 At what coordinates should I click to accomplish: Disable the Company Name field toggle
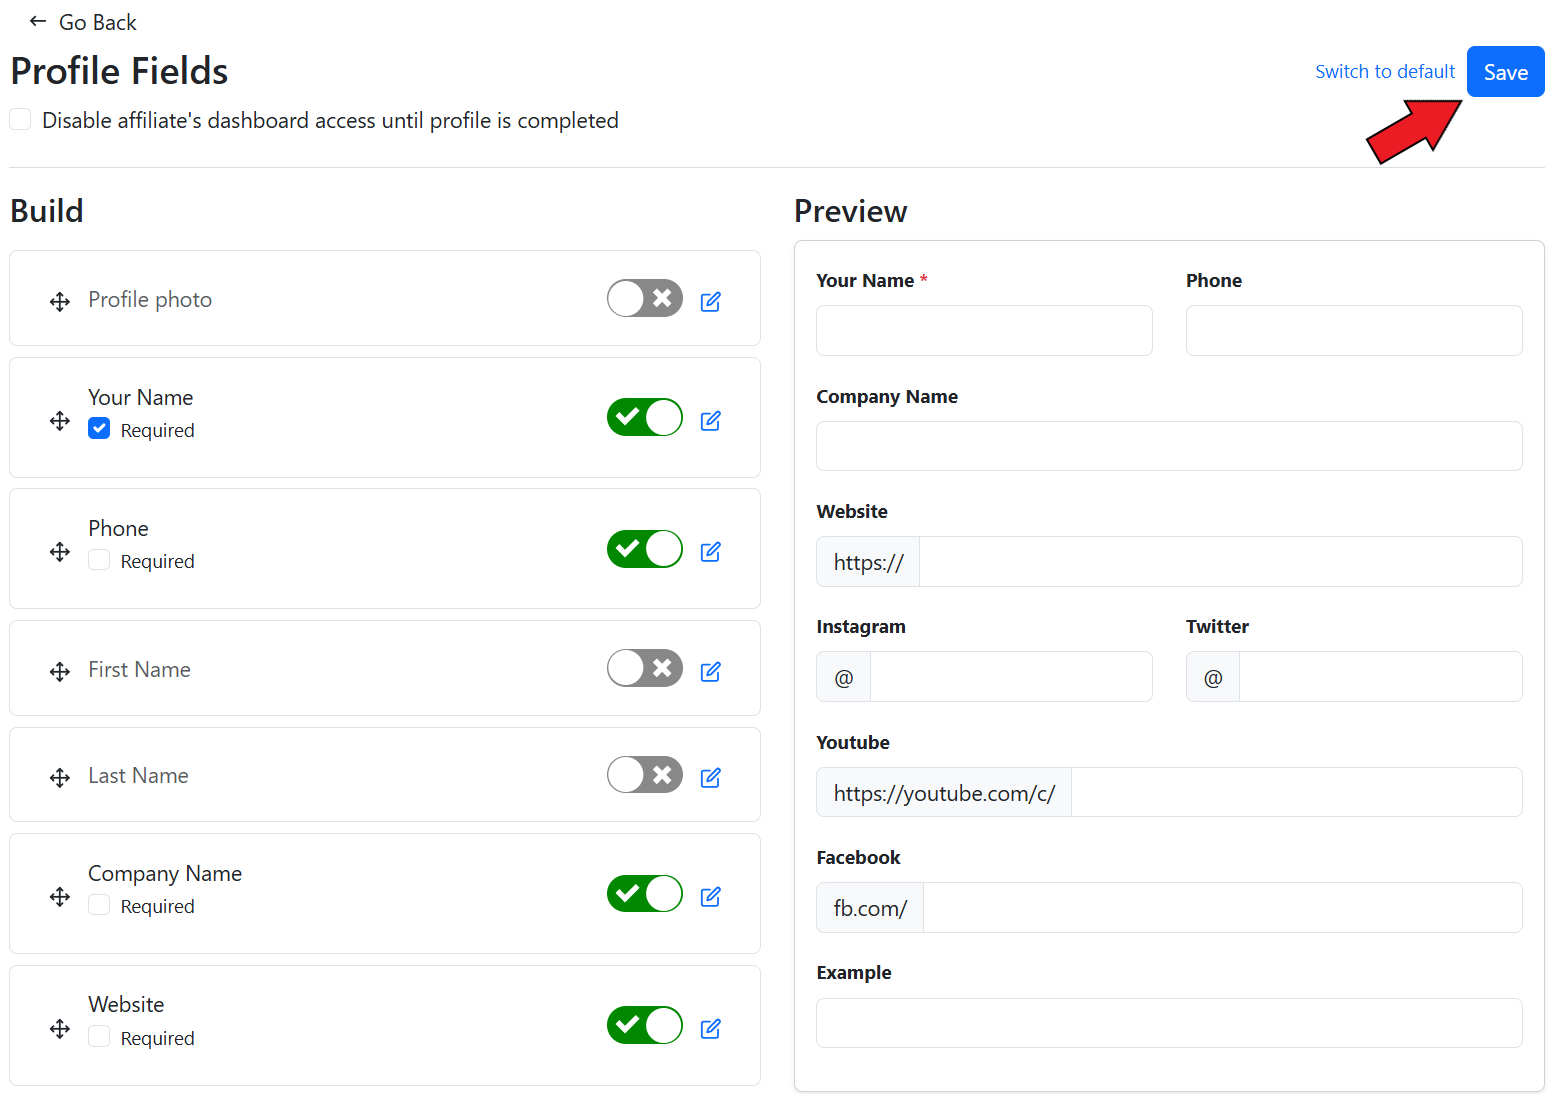644,894
